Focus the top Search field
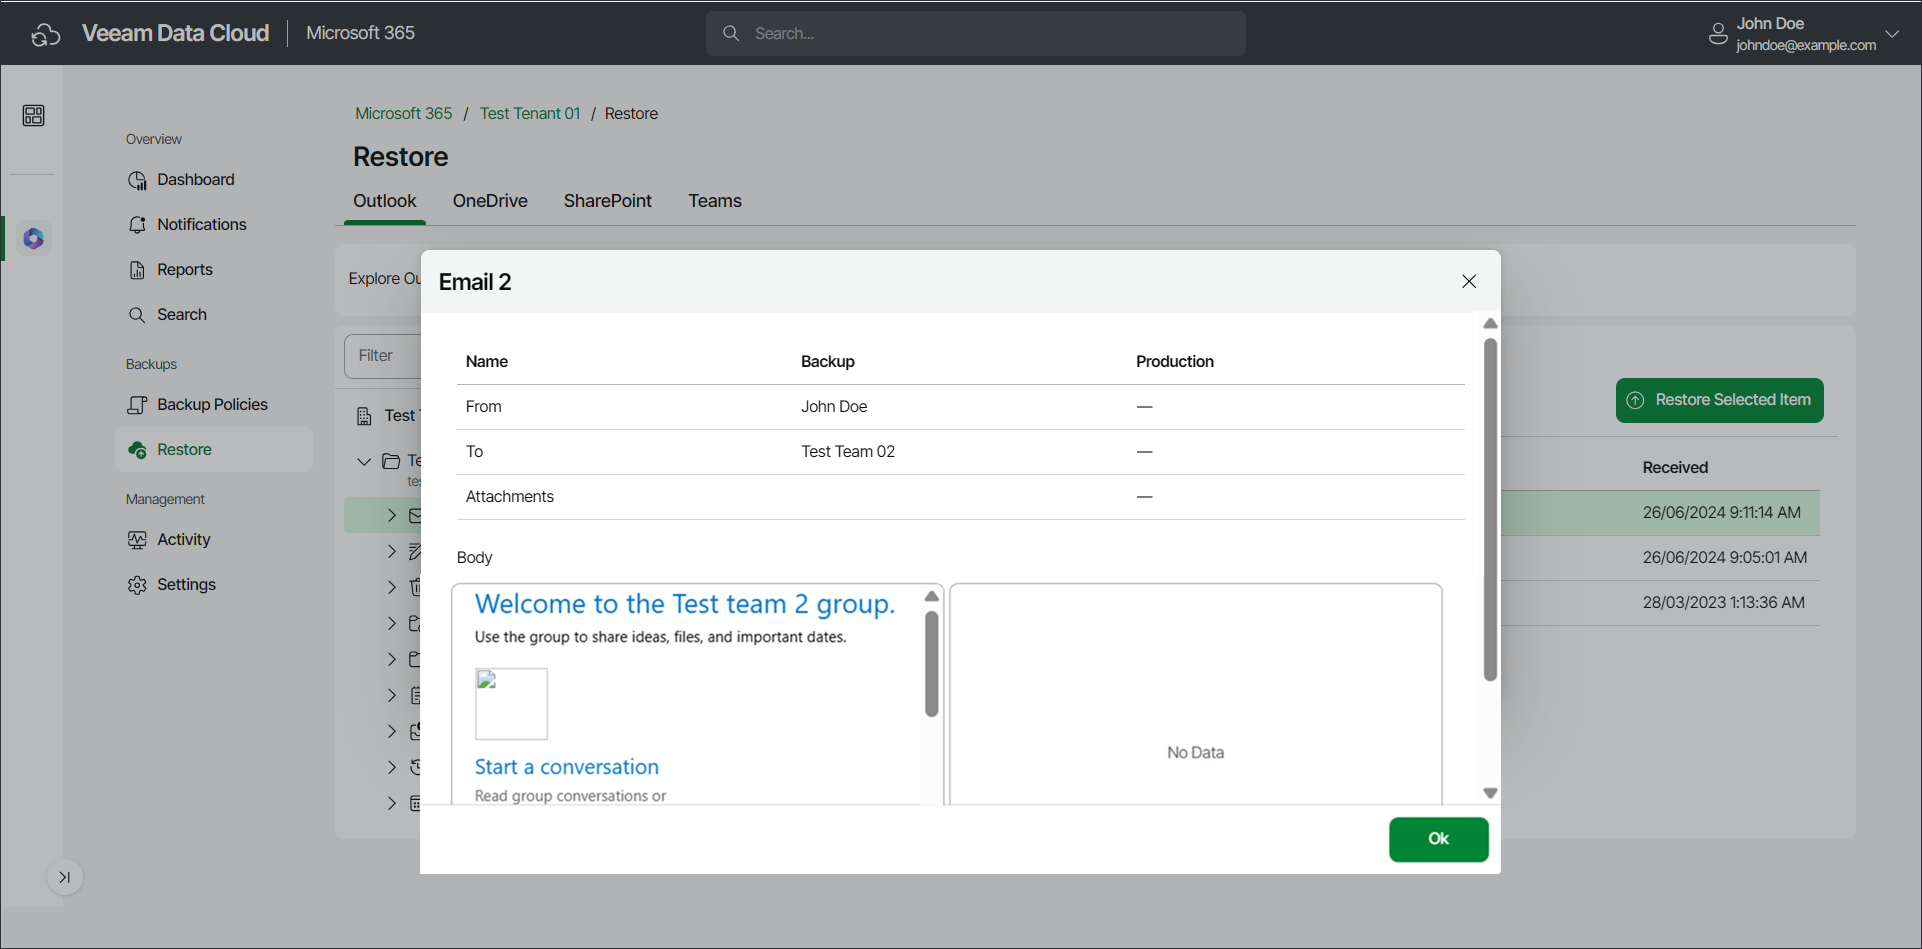 click(x=976, y=34)
